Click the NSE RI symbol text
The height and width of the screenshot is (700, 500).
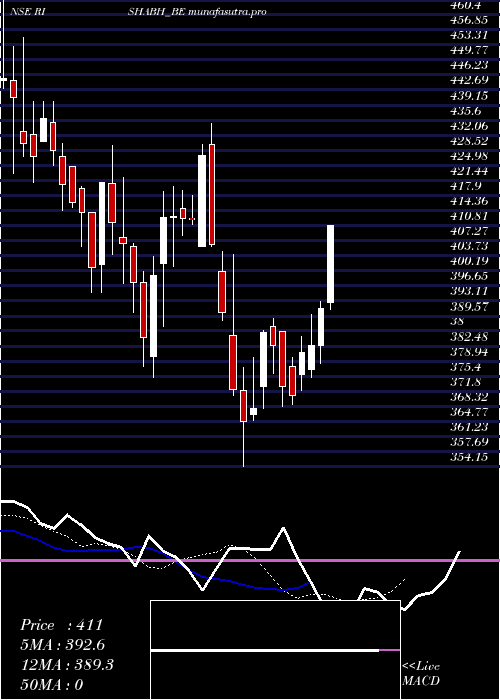(x=27, y=12)
